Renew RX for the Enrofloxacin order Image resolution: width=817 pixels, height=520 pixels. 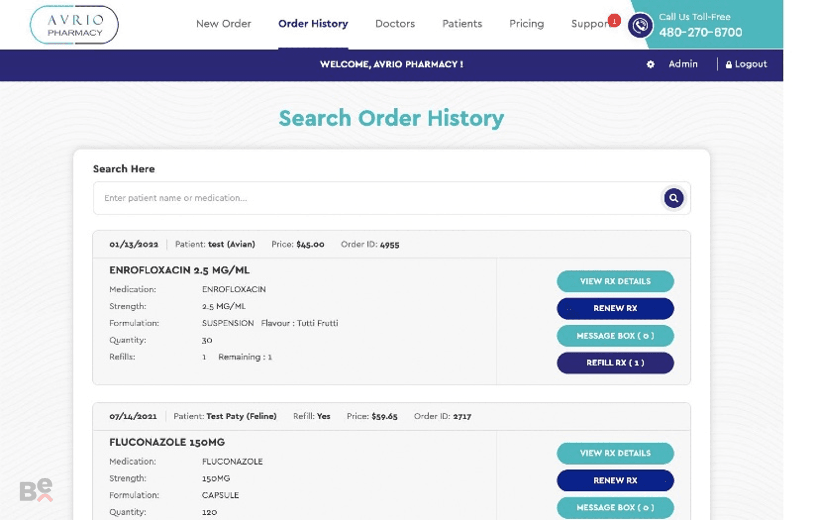tap(615, 308)
